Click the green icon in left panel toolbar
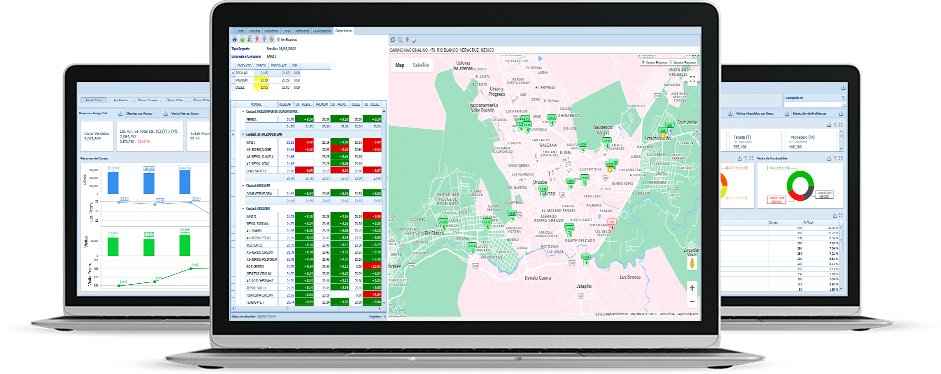Screen dimensions: 941x374 (x=242, y=39)
